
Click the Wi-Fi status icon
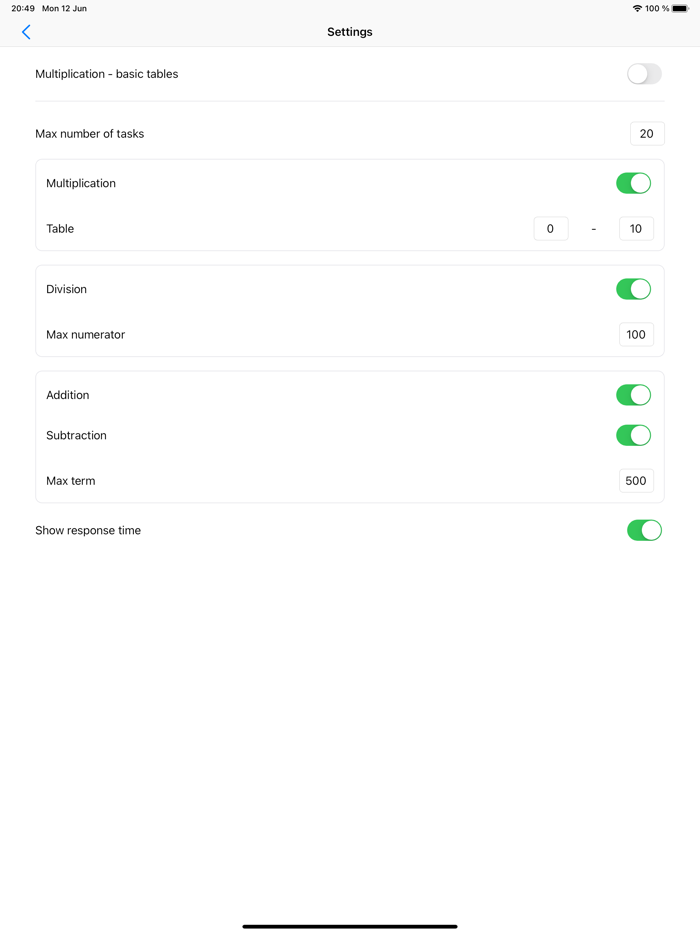coord(637,9)
